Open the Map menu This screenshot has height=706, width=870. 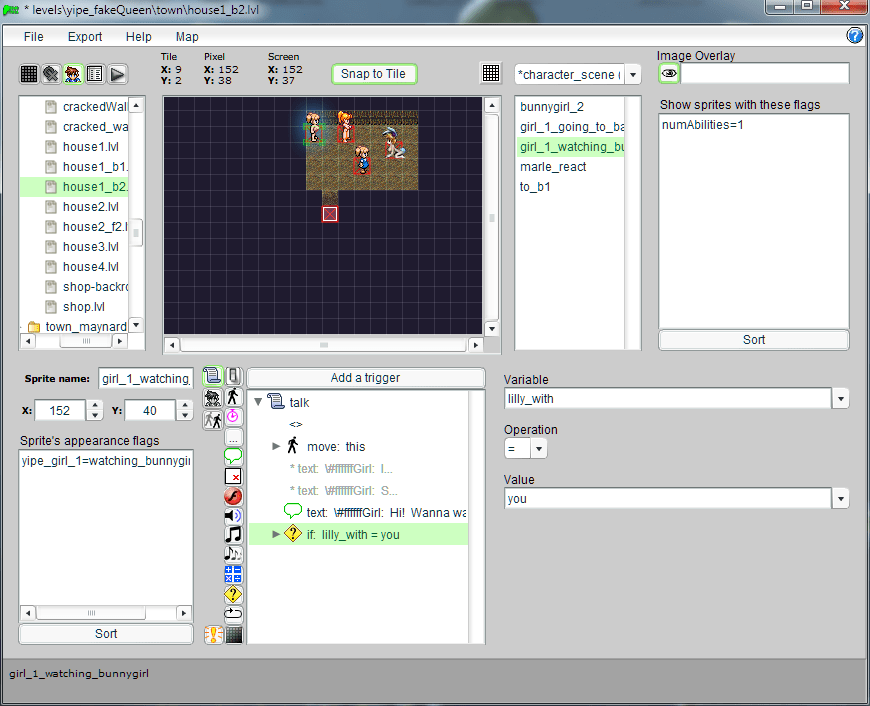[187, 37]
